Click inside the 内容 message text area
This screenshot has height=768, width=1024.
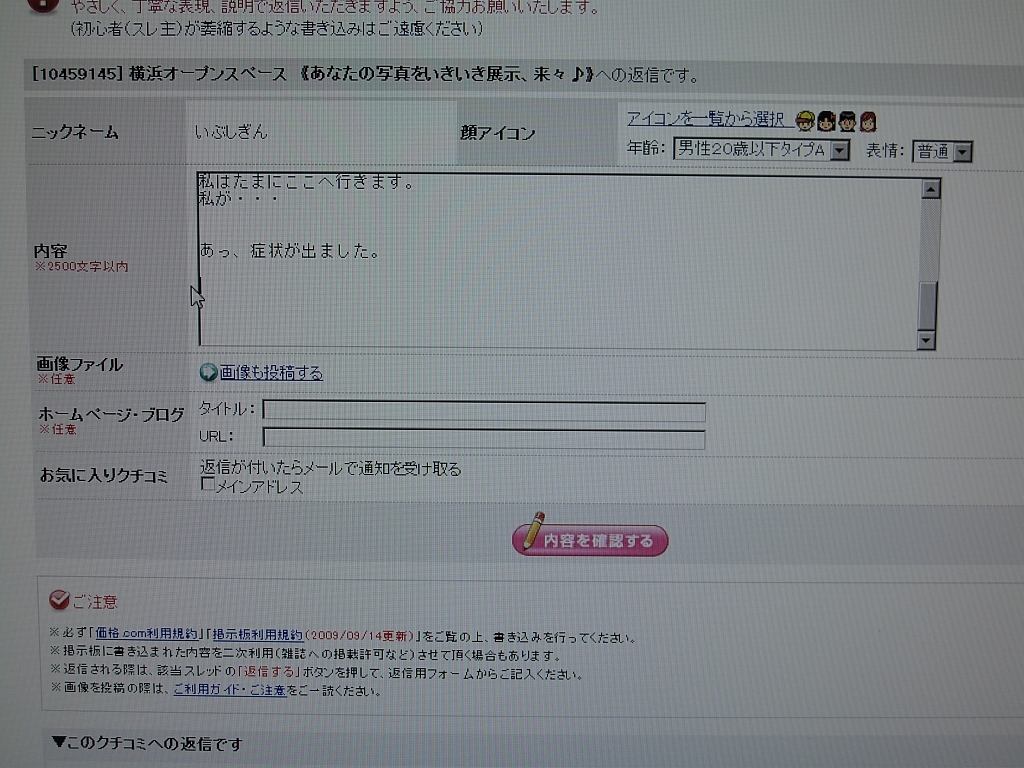[558, 261]
